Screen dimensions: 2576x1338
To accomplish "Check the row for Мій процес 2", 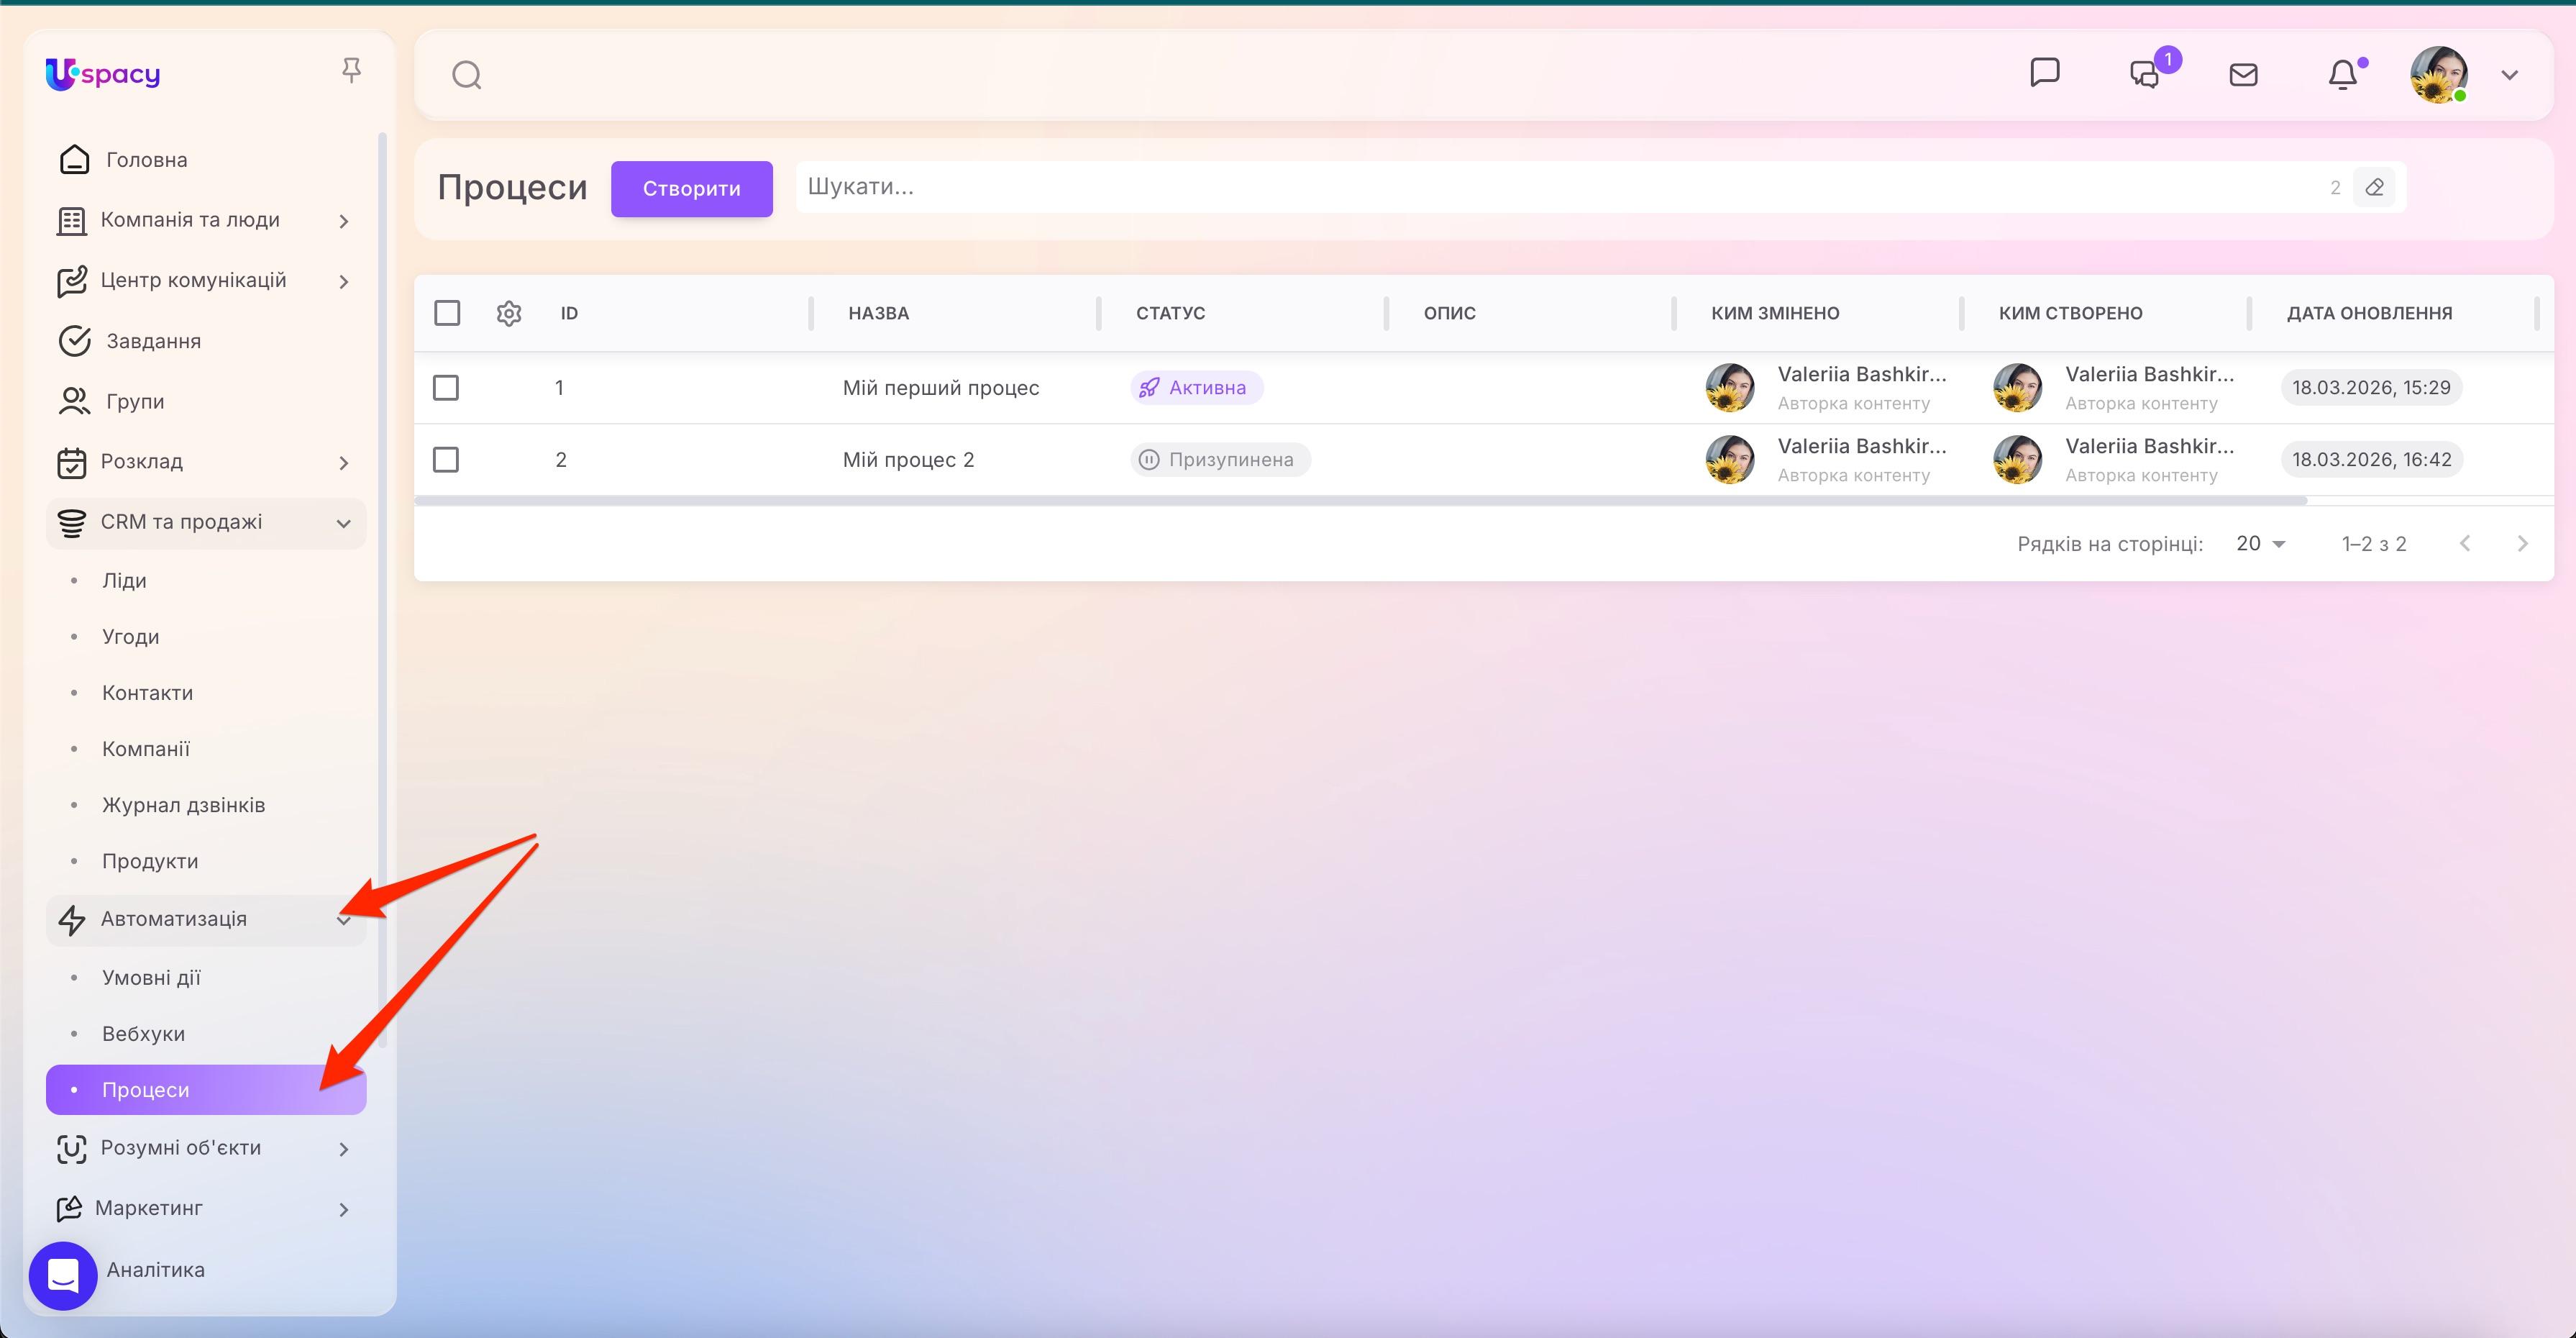I will [x=446, y=459].
